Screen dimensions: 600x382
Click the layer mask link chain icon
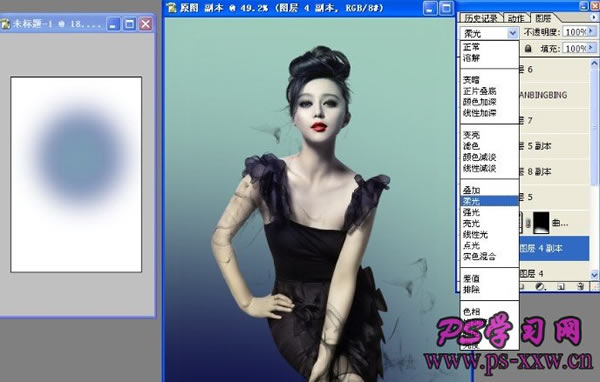coord(528,223)
